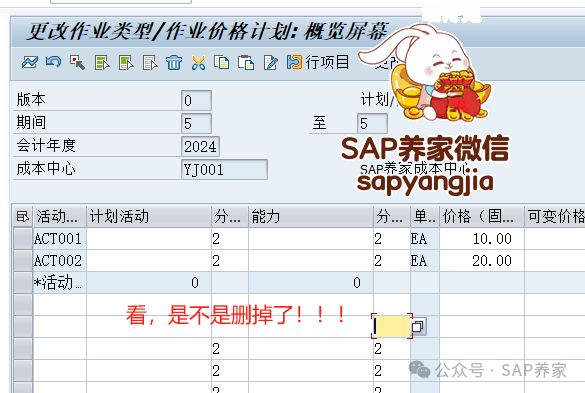Click the second green row icon
585x393 pixels.
[126, 63]
